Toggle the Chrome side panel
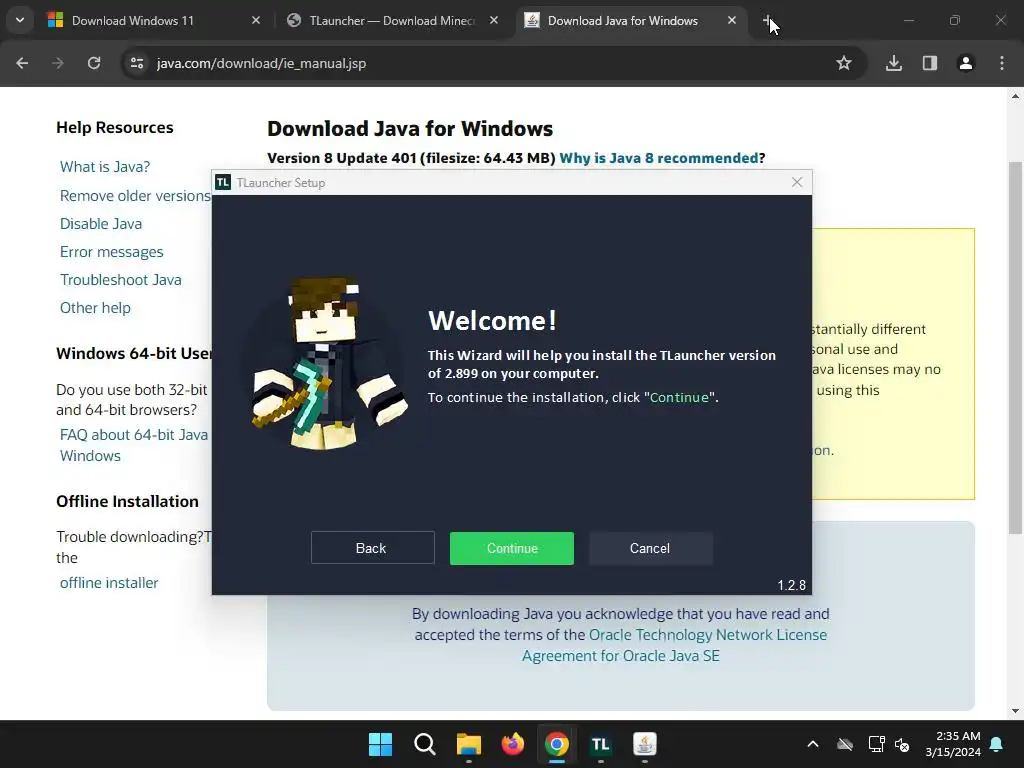This screenshot has width=1024, height=768. (930, 63)
